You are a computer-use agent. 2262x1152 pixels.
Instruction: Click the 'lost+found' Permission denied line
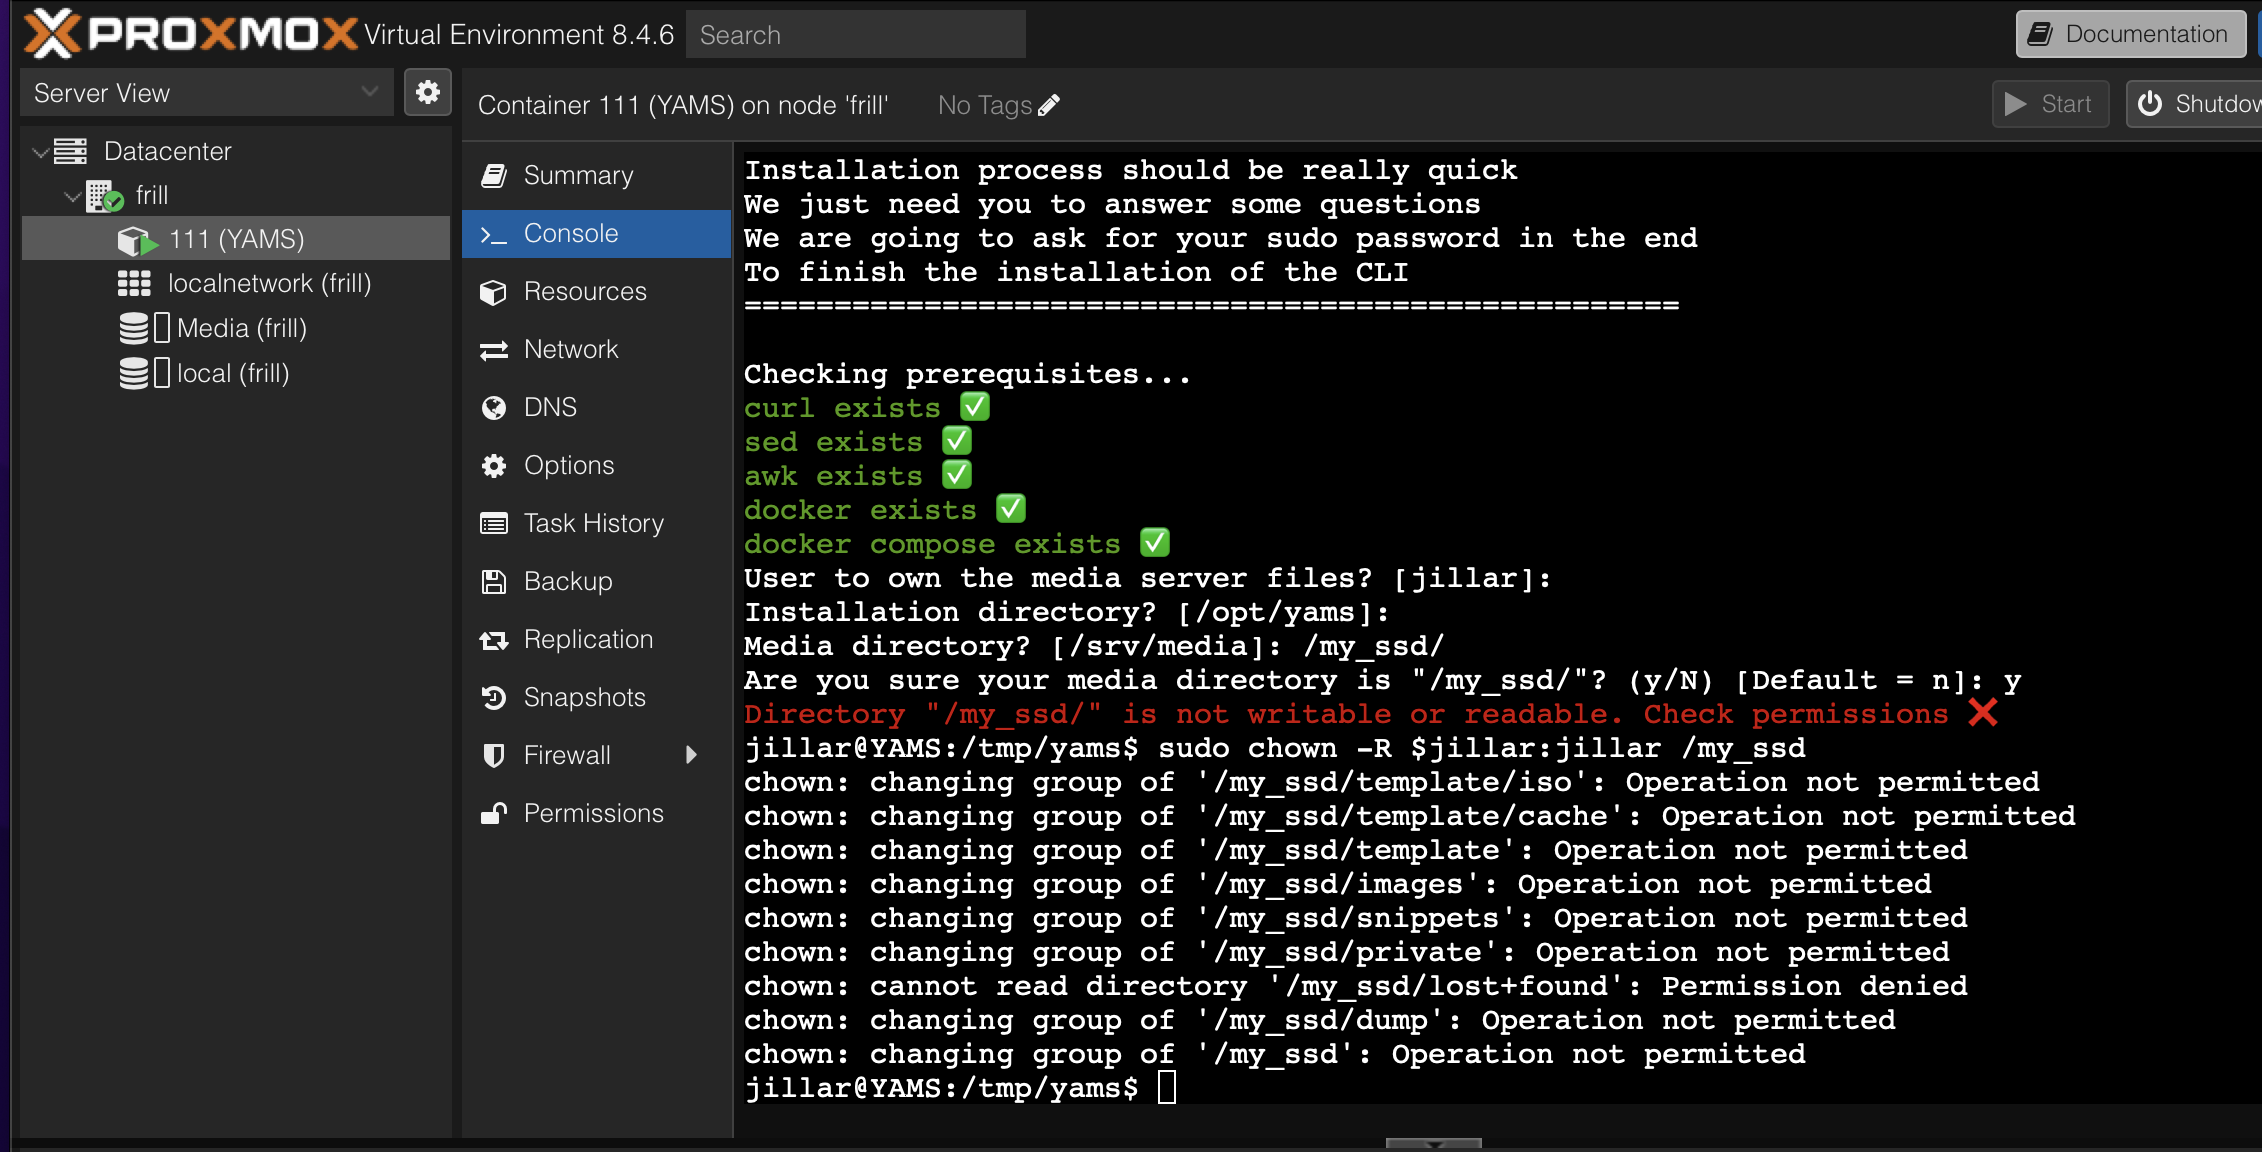click(1356, 986)
